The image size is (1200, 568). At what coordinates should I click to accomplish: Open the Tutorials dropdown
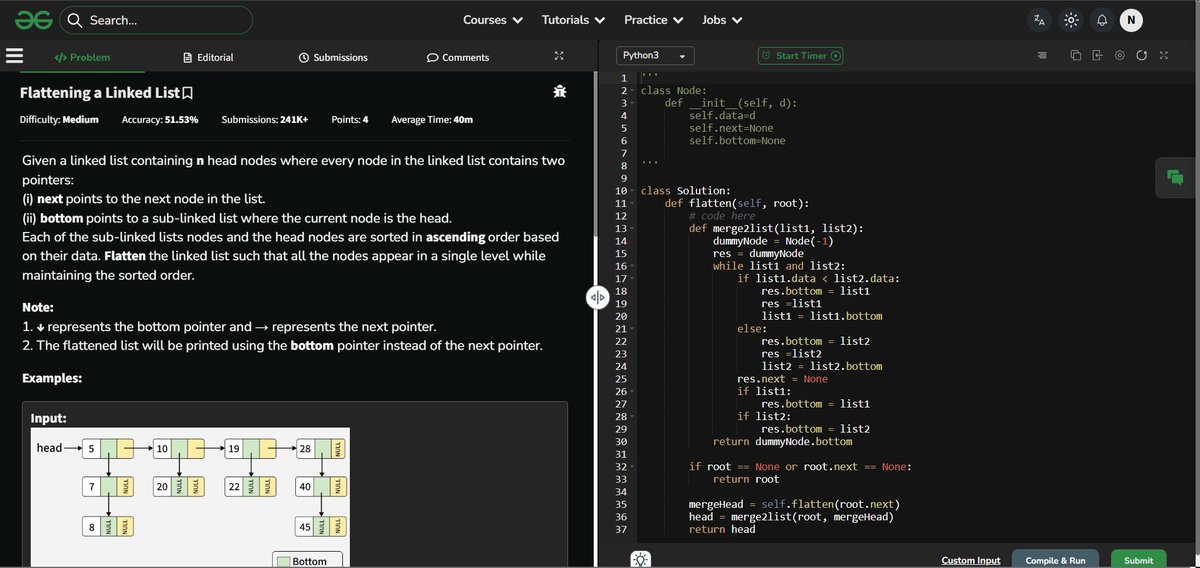coord(573,20)
